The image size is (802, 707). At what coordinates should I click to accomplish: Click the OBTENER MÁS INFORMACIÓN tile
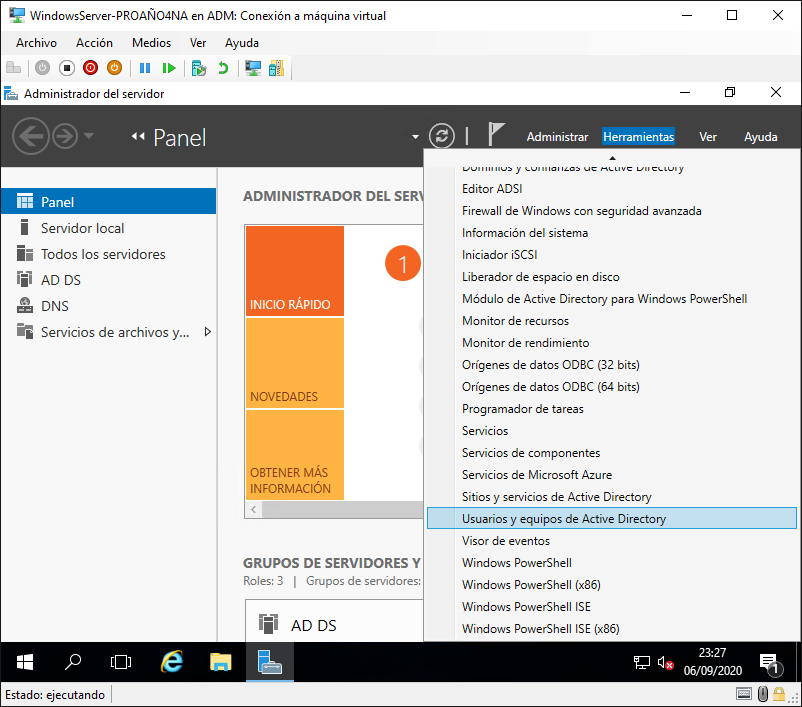pos(295,455)
